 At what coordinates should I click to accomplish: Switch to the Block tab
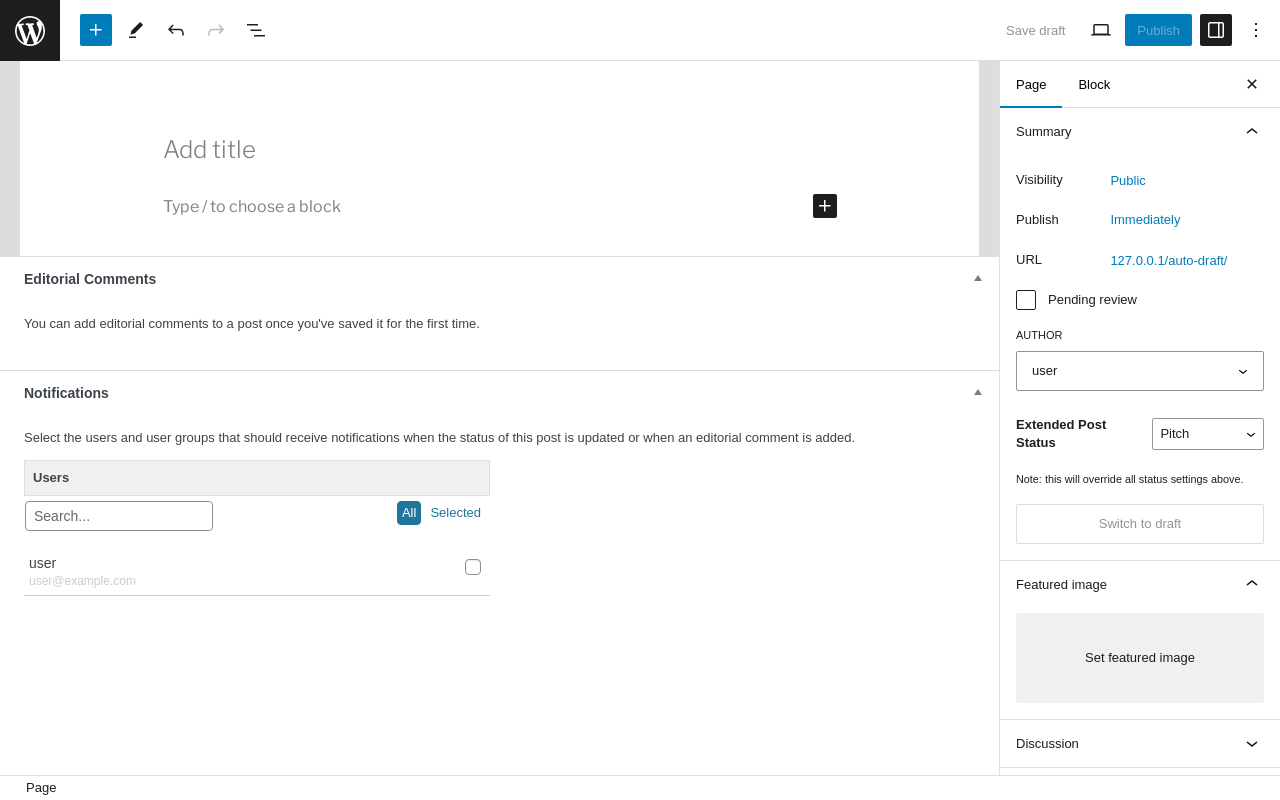coord(1094,84)
